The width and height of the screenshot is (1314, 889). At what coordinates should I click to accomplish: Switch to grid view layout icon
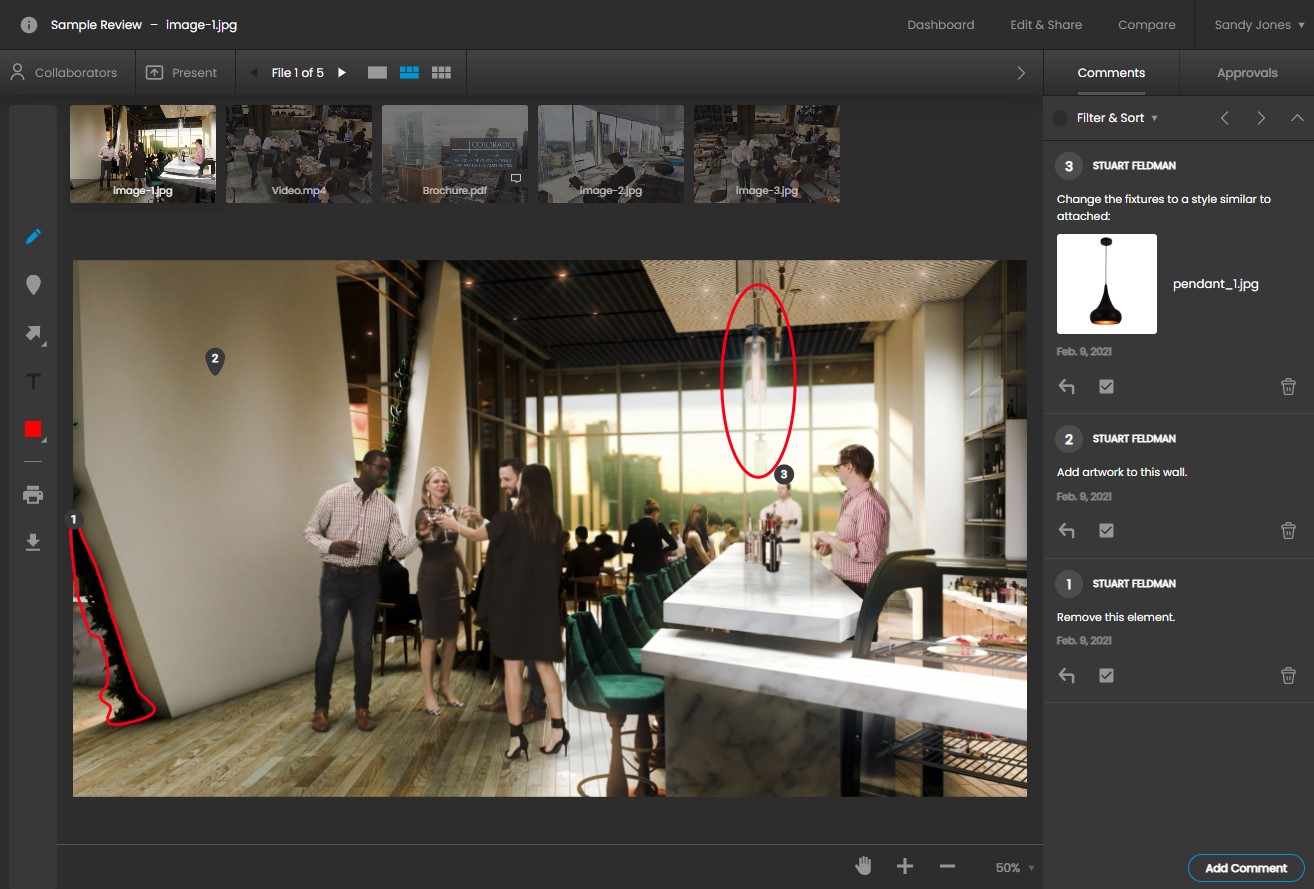click(441, 72)
